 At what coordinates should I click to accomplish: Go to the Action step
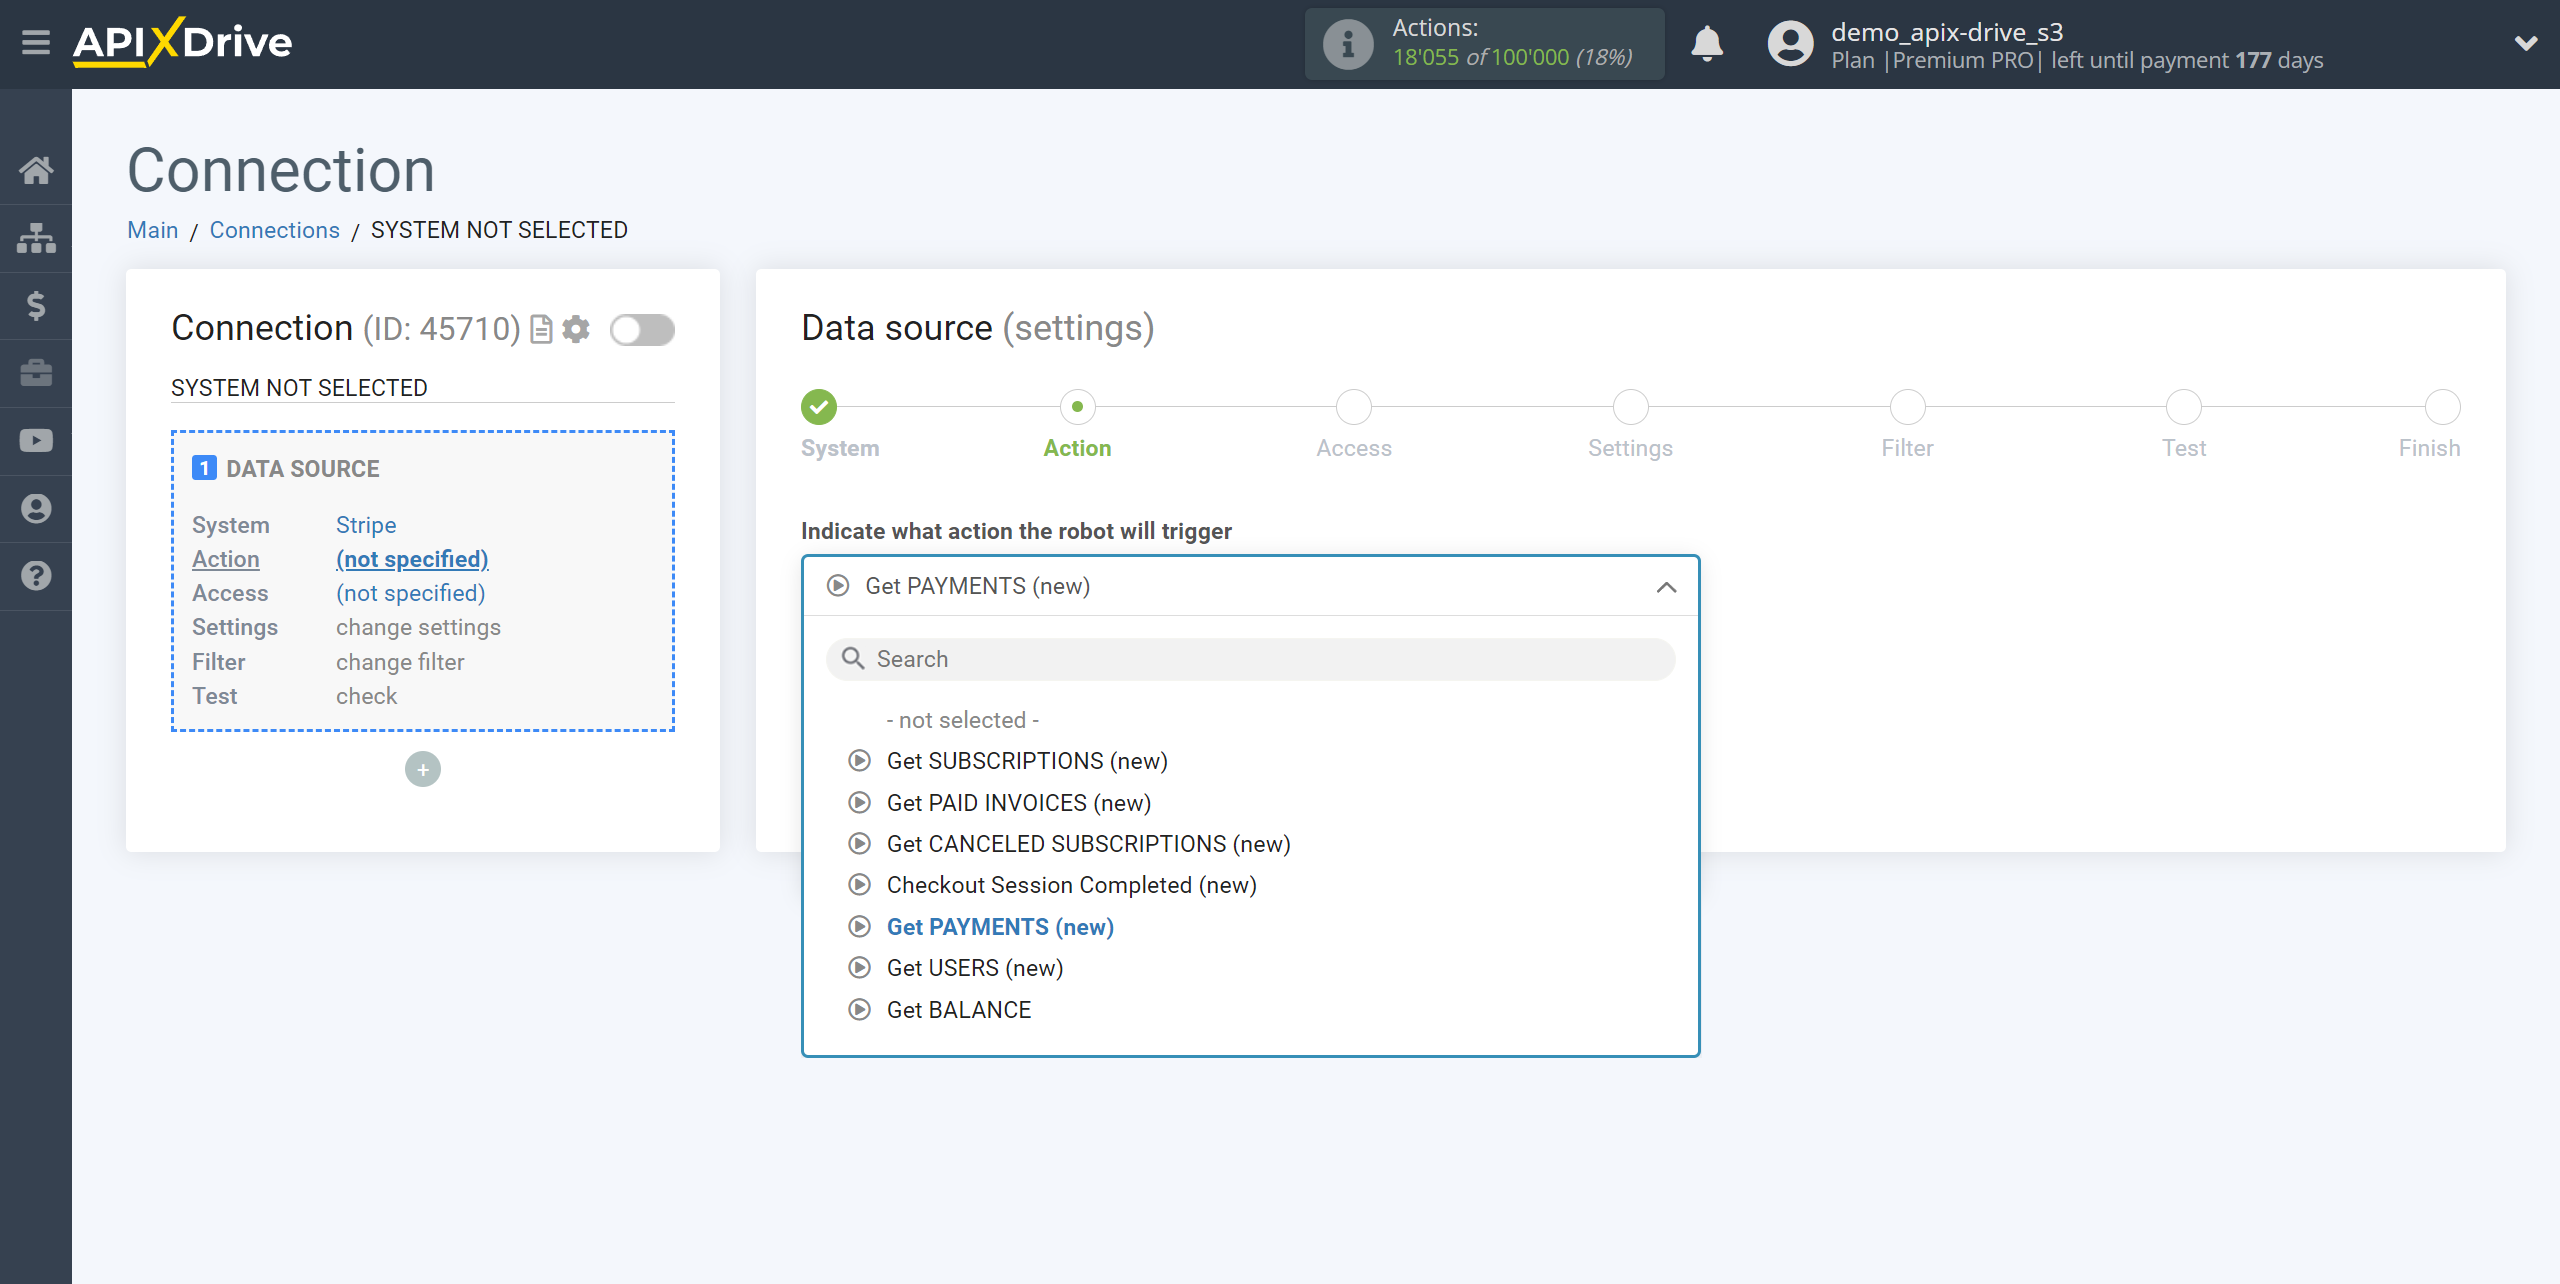pos(1077,407)
